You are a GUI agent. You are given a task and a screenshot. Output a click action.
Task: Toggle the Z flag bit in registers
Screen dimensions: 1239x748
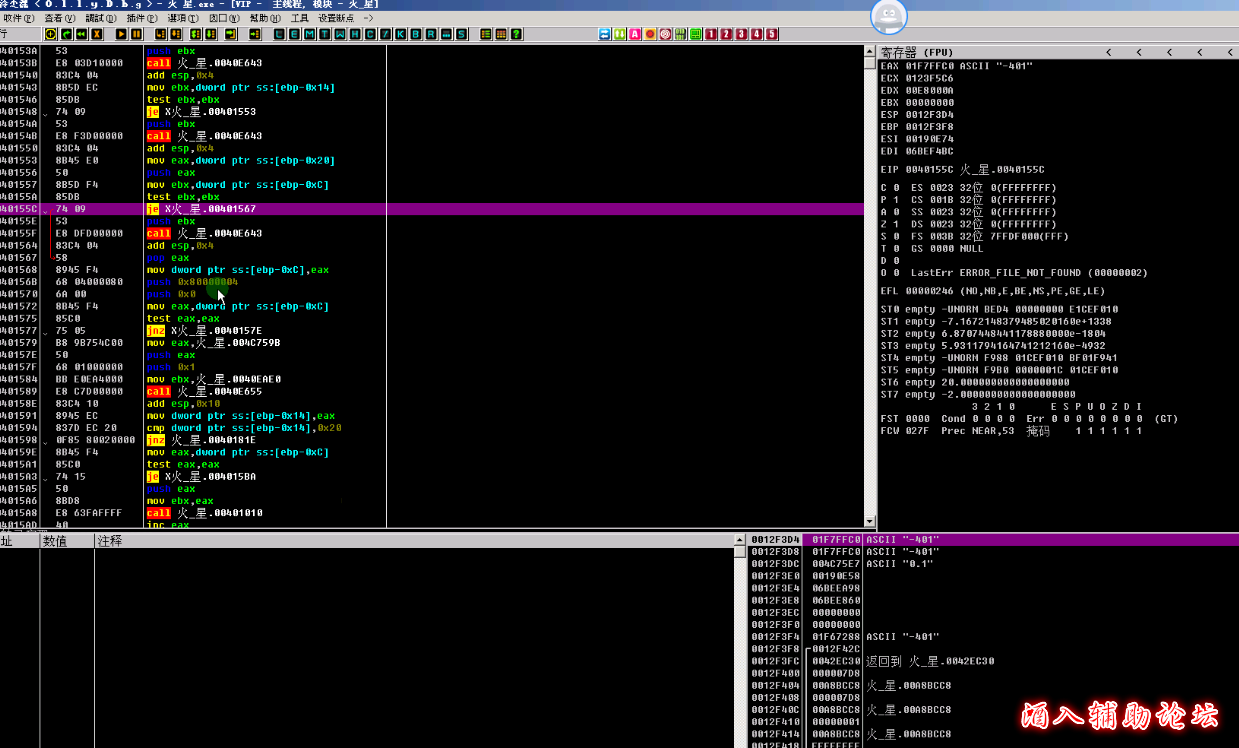pos(895,224)
